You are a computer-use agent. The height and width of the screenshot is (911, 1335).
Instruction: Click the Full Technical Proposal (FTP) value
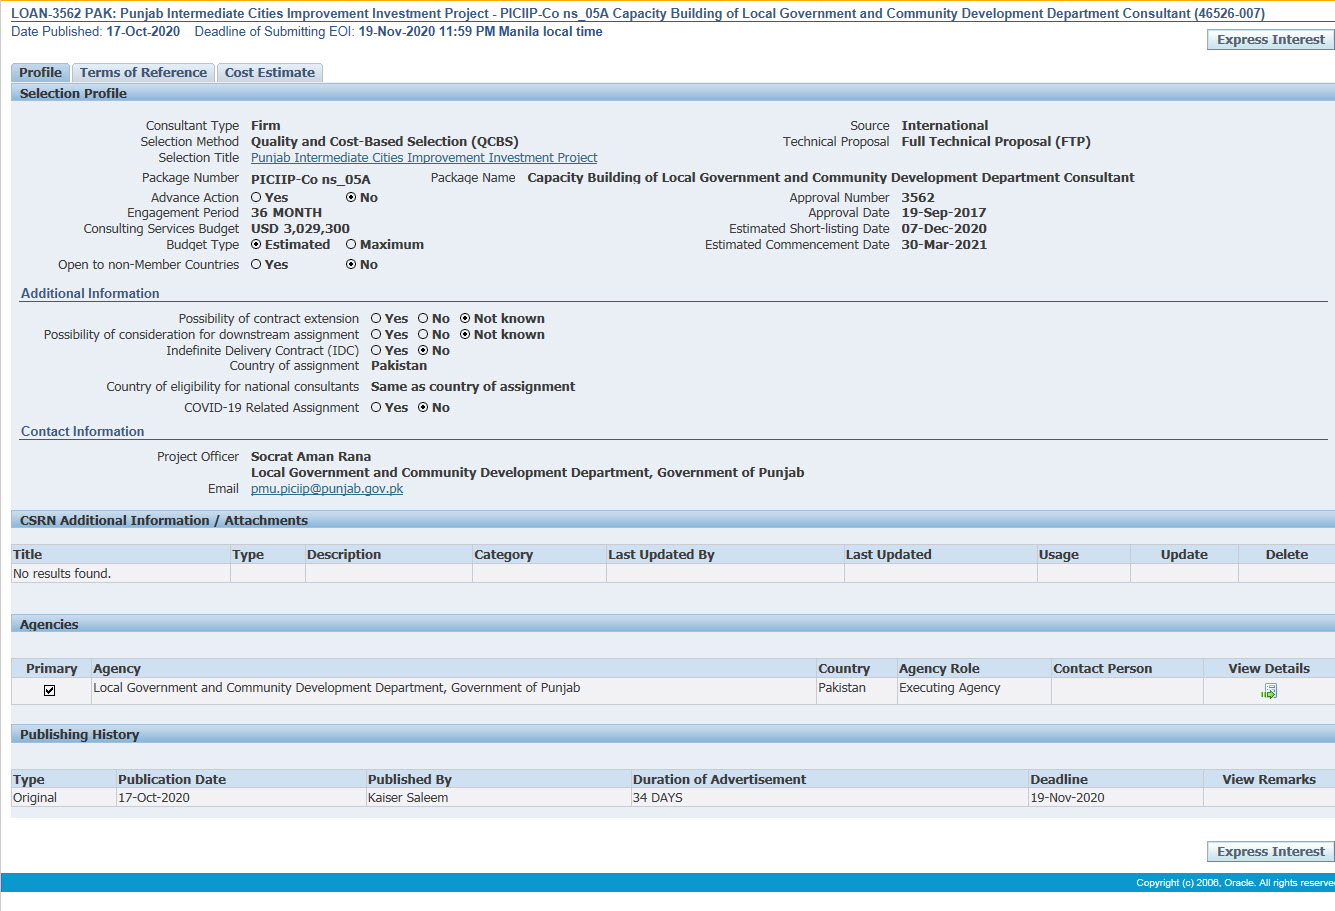pos(996,142)
